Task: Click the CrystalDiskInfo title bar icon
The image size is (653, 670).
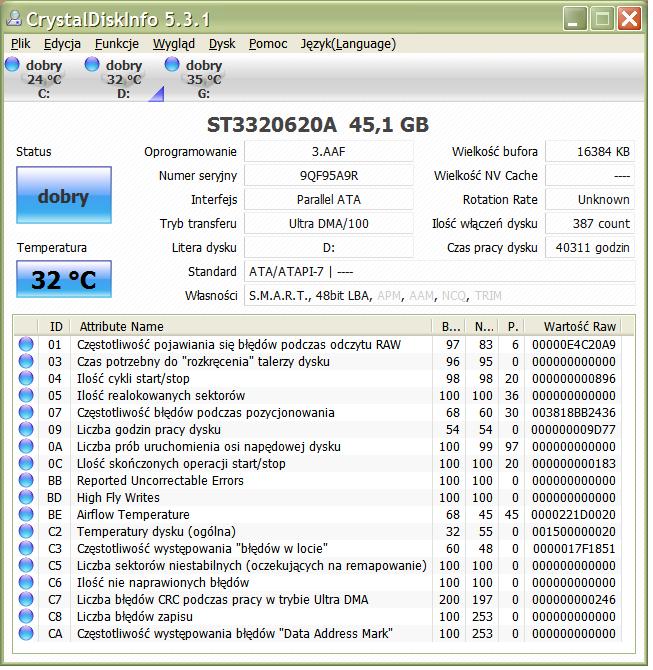Action: 14,18
